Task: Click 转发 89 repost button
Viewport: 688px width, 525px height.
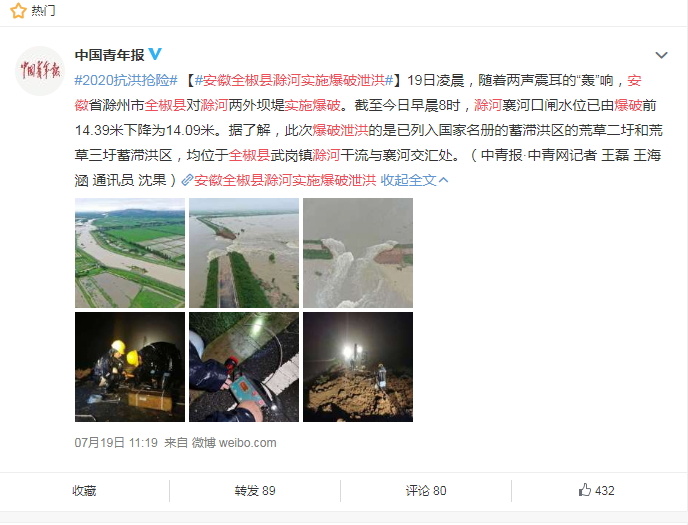Action: click(255, 490)
